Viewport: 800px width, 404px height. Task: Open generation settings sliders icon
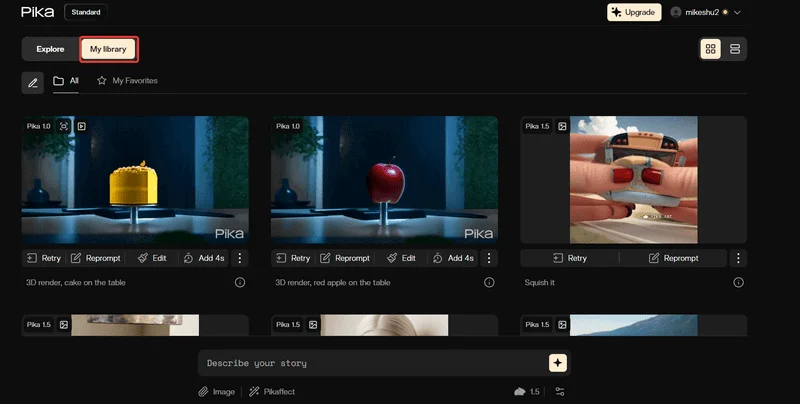coord(560,392)
